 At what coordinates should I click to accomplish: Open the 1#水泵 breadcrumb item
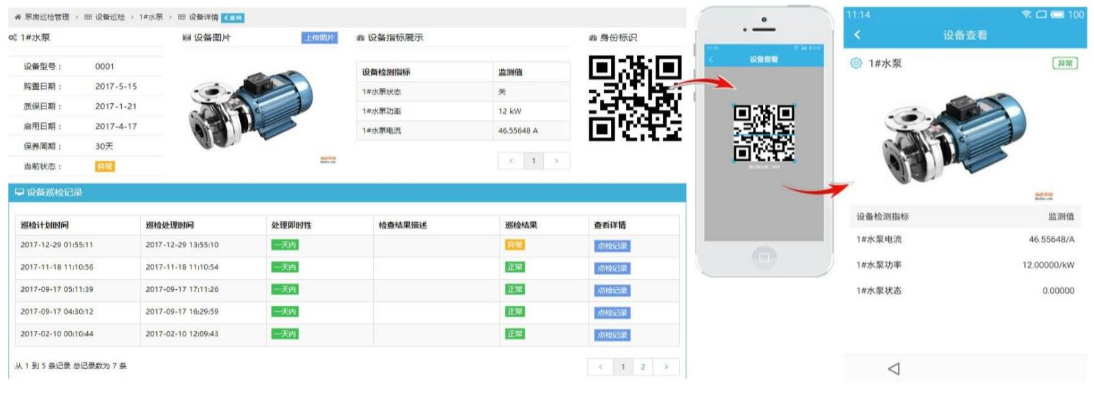[x=149, y=17]
